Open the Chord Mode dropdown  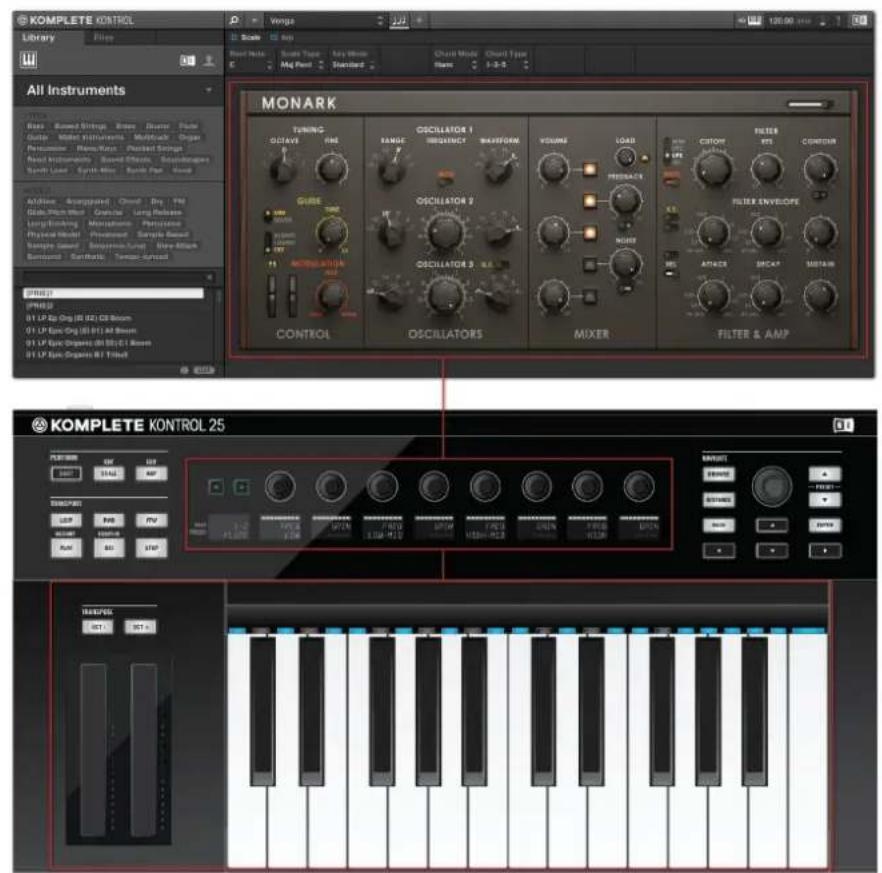455,65
